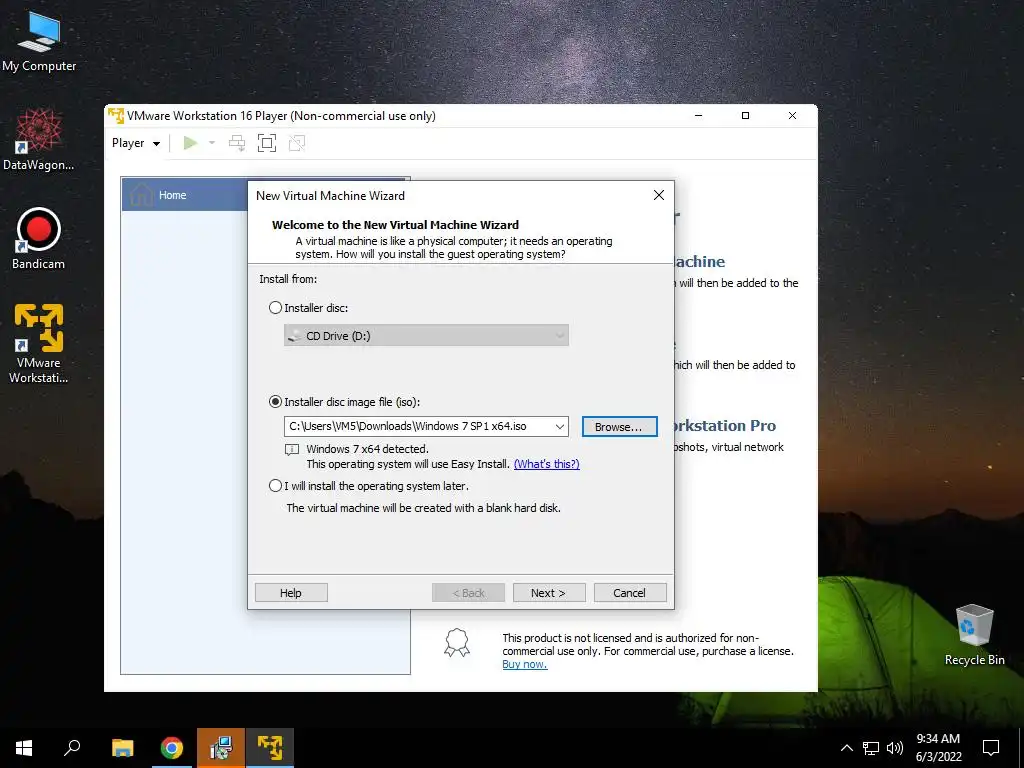Click the Home house icon in library
This screenshot has width=1024, height=768.
point(141,195)
